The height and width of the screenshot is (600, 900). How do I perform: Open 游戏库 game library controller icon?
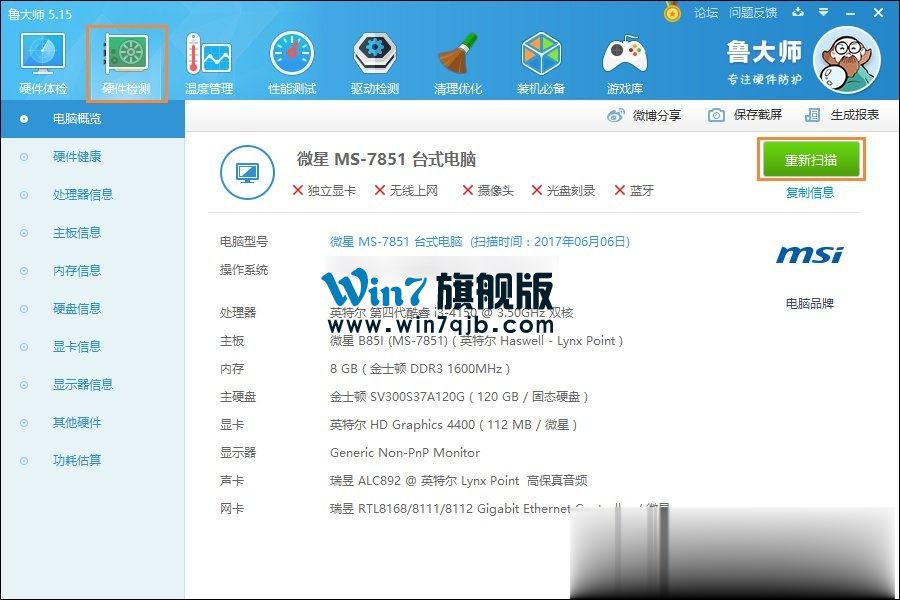[x=624, y=64]
